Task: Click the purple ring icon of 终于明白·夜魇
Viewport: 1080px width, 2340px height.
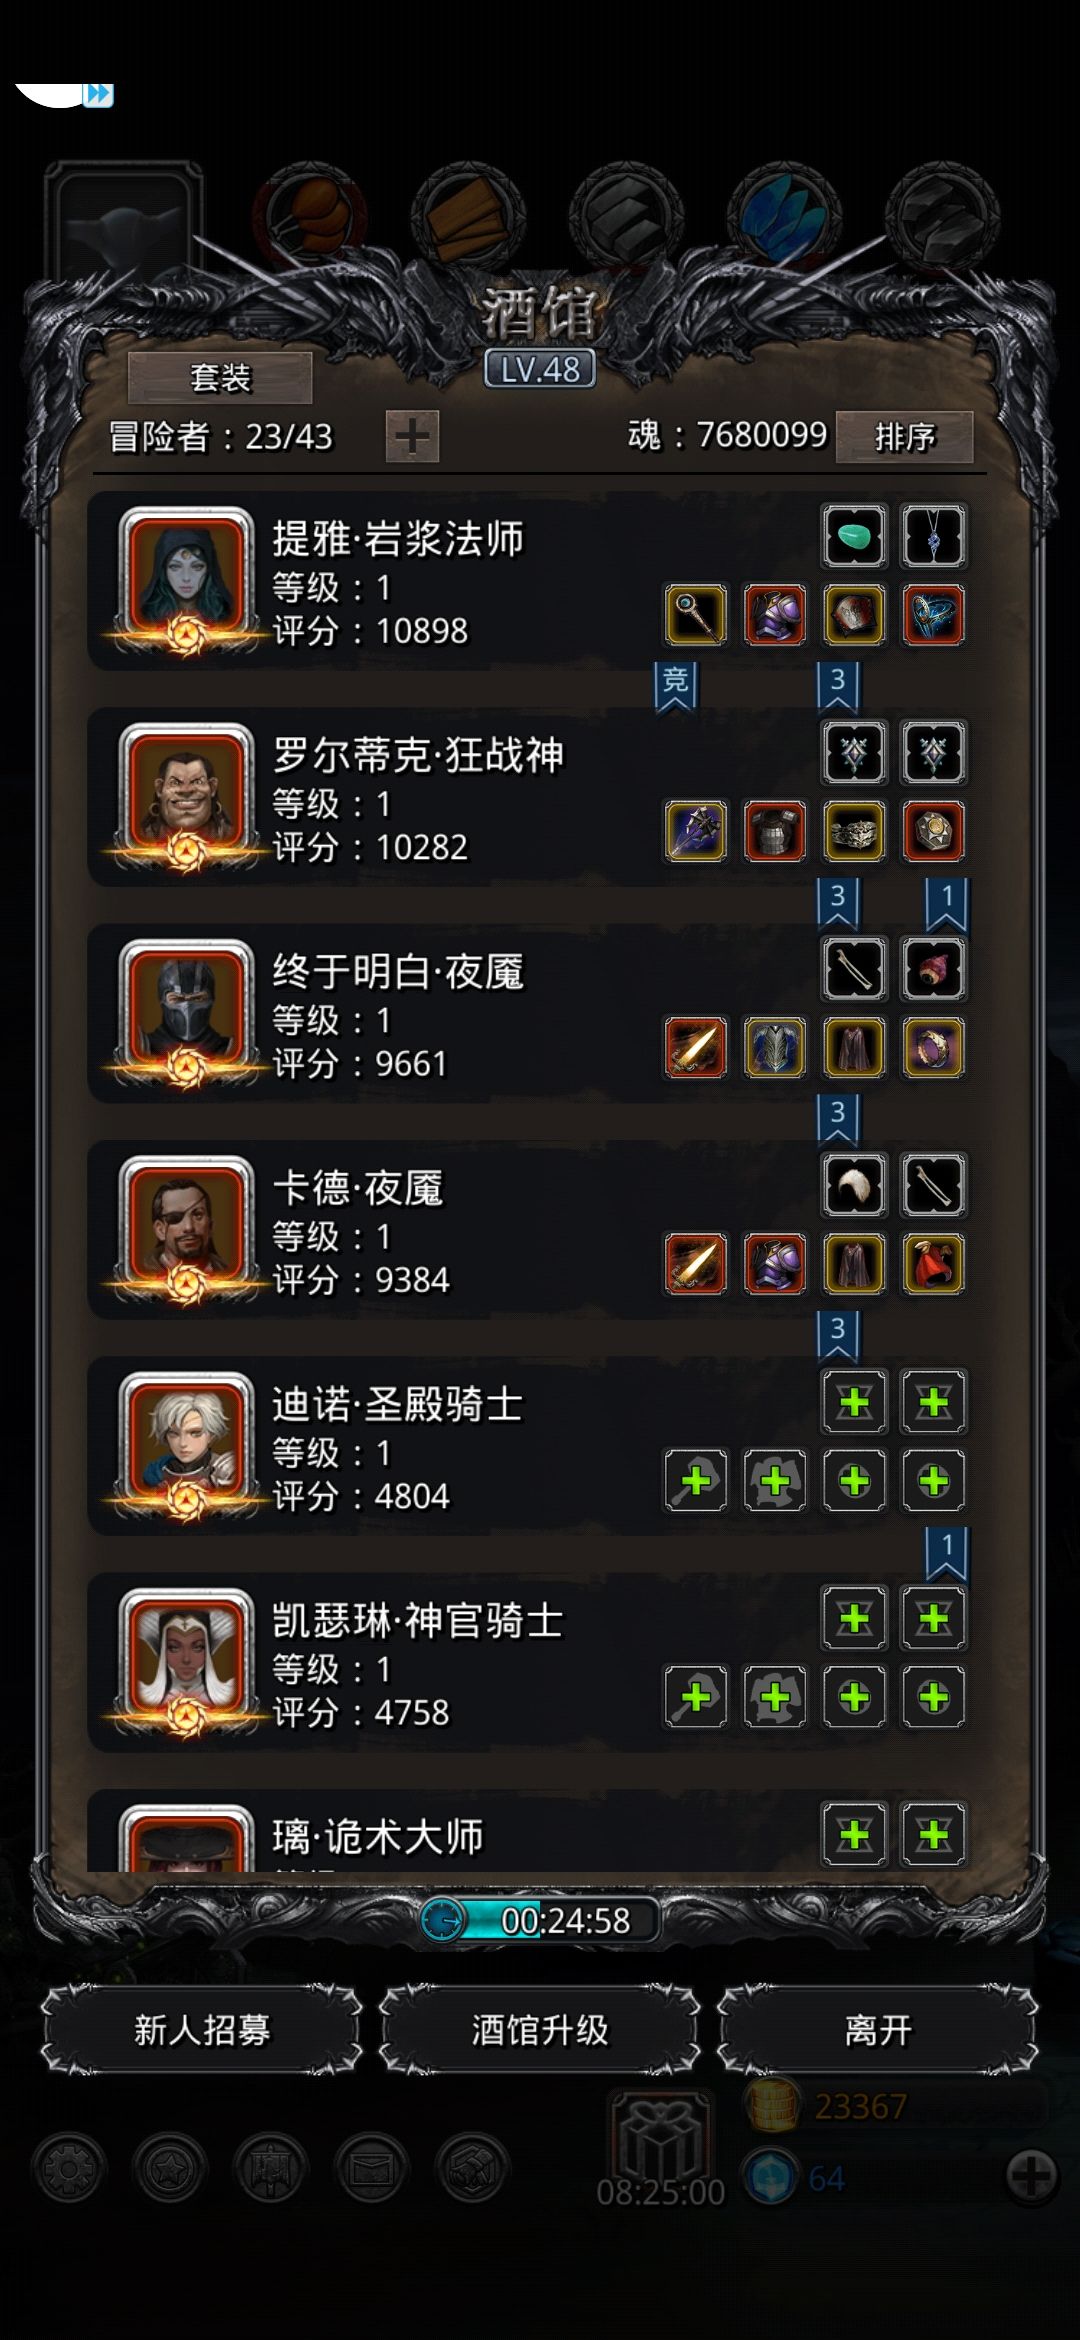Action: [933, 1047]
